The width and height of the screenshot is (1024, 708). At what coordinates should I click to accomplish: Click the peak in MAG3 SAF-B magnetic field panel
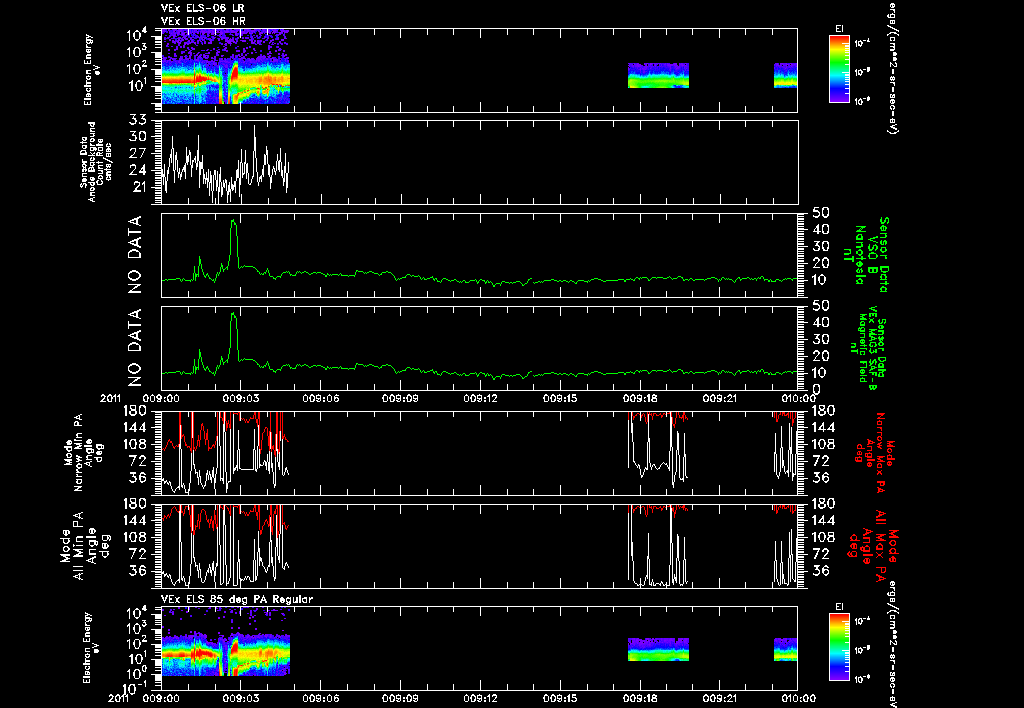(234, 316)
